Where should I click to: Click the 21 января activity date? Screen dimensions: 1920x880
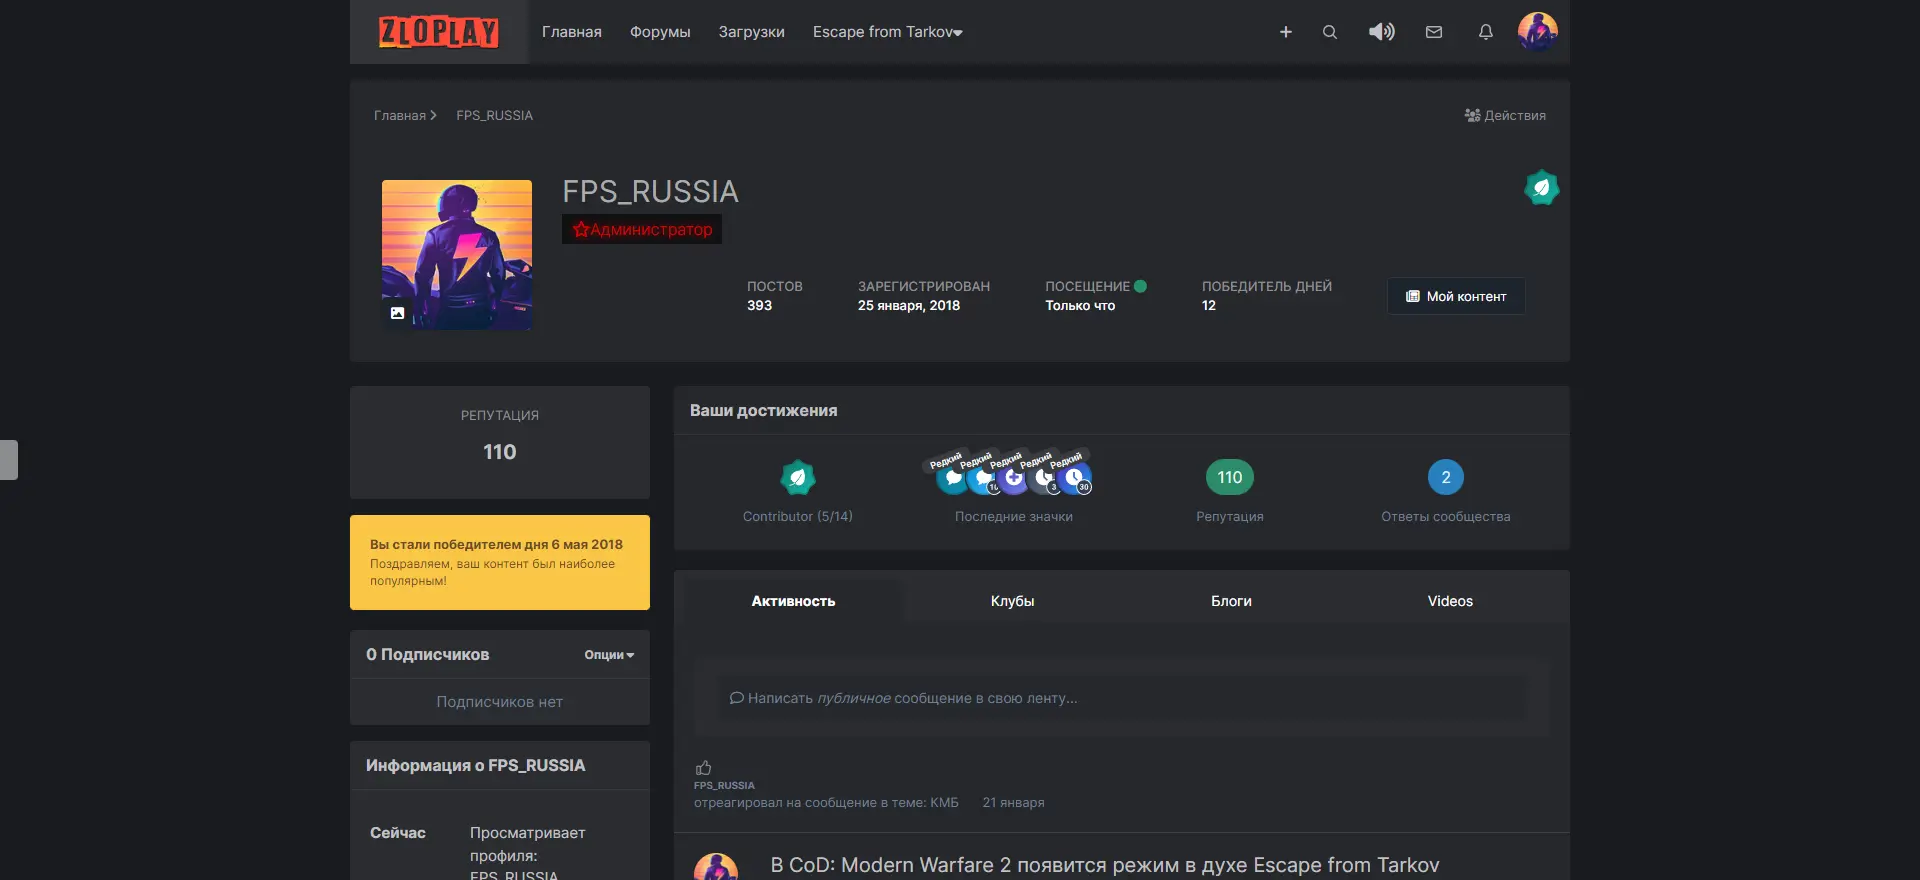click(x=1013, y=803)
